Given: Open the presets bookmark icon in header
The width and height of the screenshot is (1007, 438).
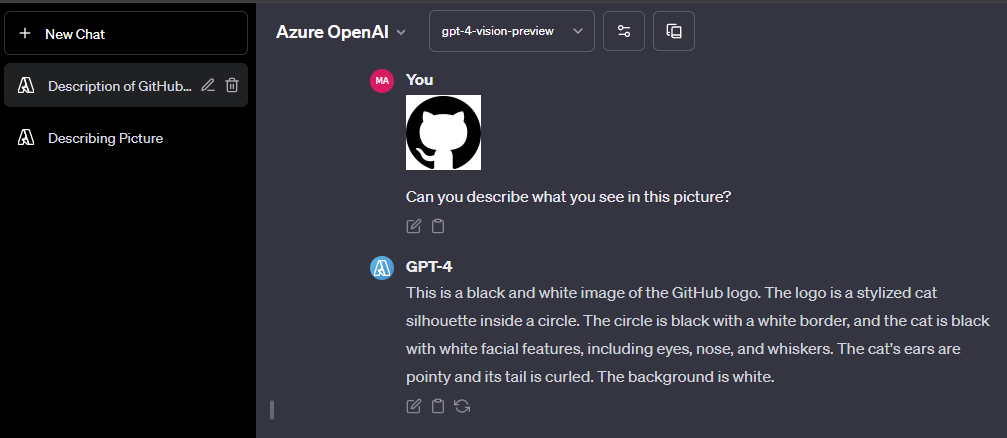Looking at the screenshot, I should [674, 31].
